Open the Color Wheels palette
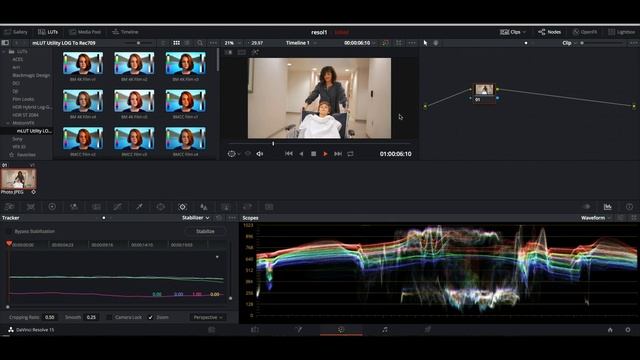 coord(52,207)
